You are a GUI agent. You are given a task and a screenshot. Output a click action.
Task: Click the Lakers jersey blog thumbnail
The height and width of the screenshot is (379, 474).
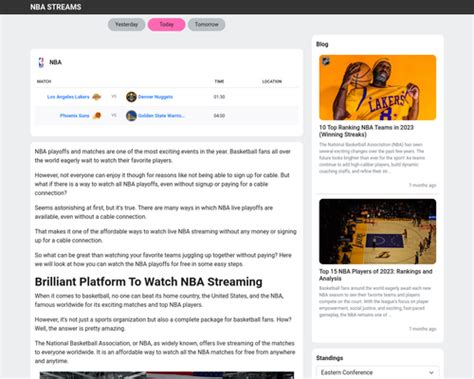point(377,87)
